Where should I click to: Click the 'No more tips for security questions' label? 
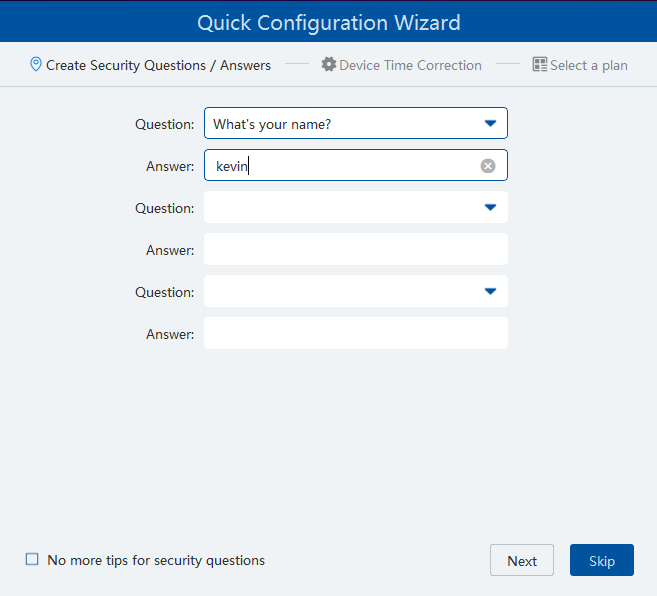click(x=156, y=560)
